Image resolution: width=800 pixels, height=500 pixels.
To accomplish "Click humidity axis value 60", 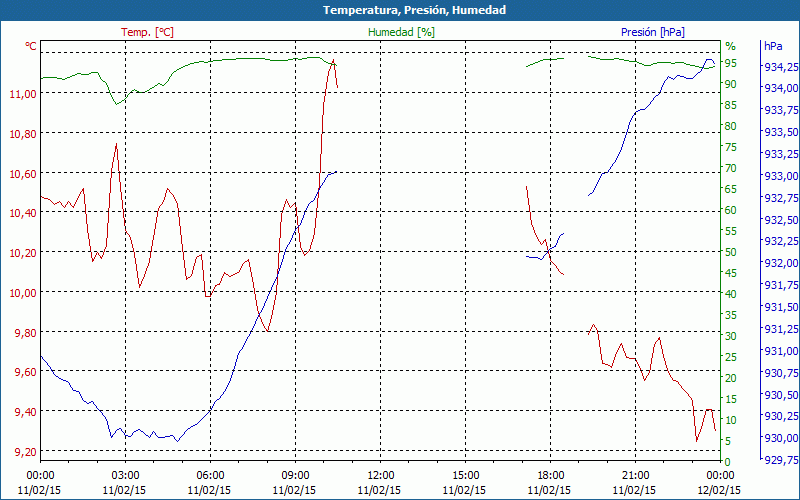I will 731,210.
